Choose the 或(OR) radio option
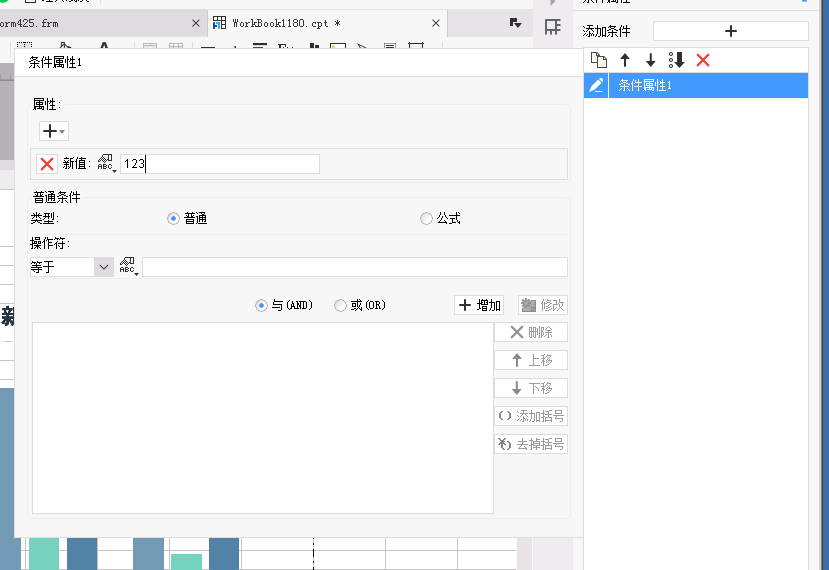Viewport: 829px width, 570px height. [341, 305]
